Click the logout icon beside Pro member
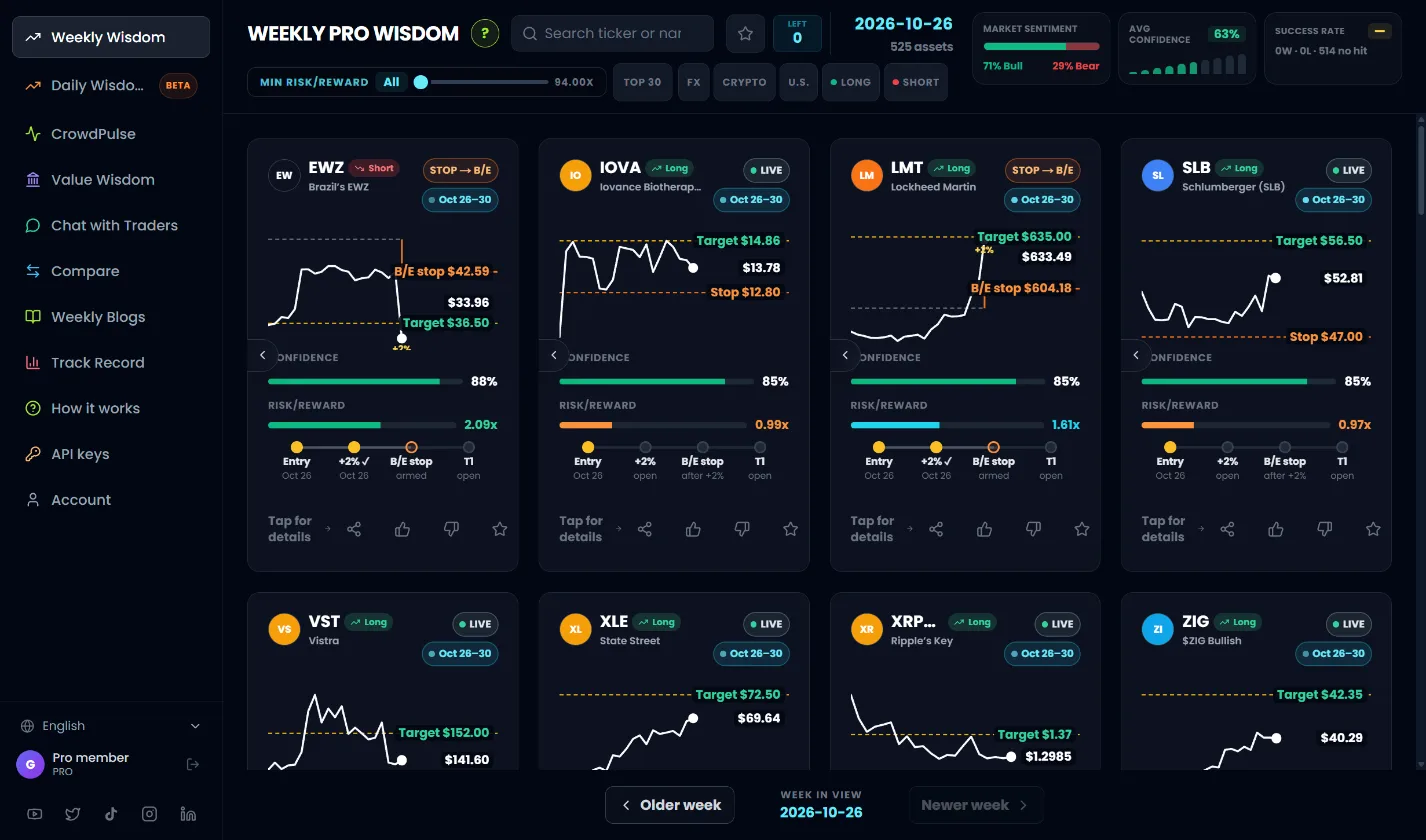This screenshot has height=840, width=1426. [193, 765]
